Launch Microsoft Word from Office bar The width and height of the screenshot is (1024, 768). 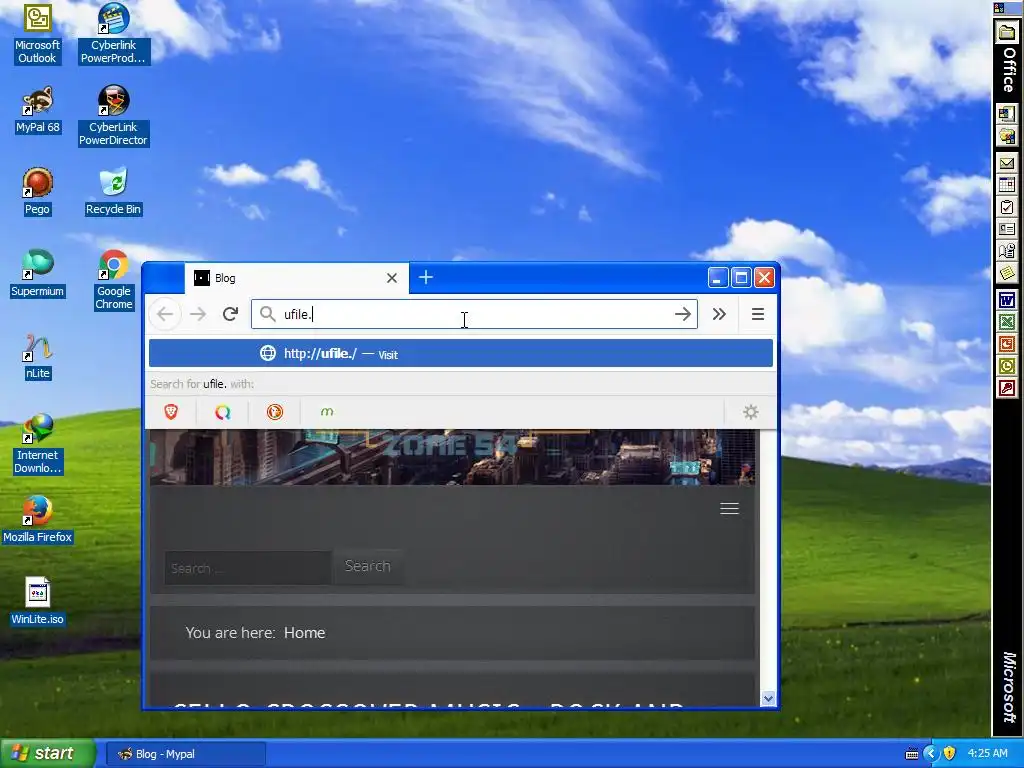(x=1007, y=300)
